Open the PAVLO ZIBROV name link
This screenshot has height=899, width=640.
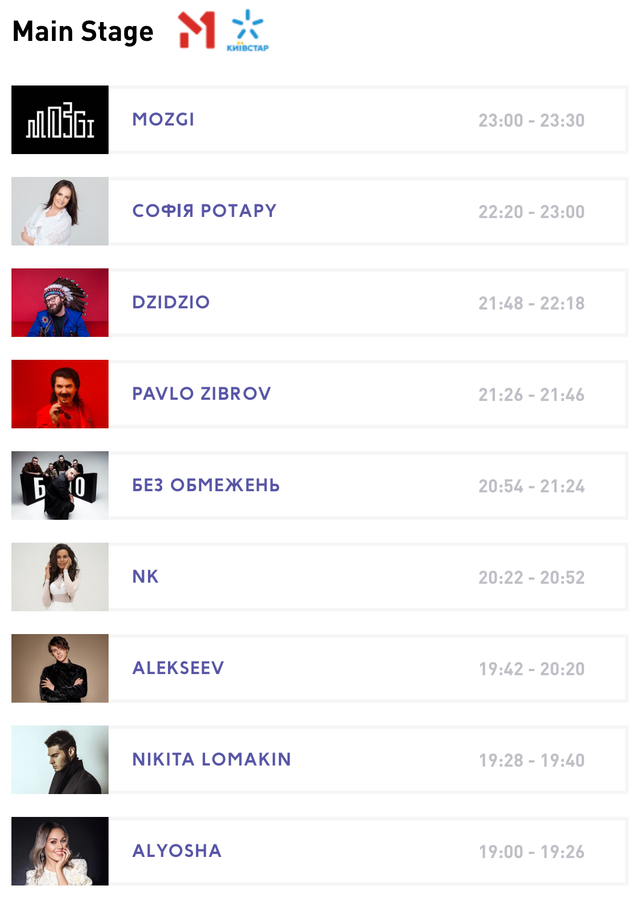201,394
